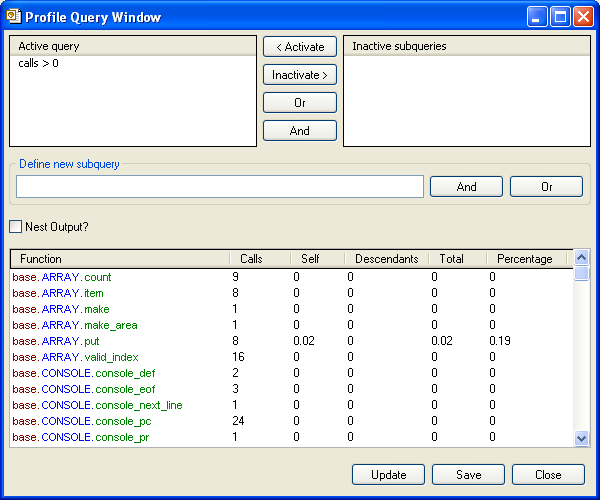Click the Or button between query lists

click(x=300, y=103)
